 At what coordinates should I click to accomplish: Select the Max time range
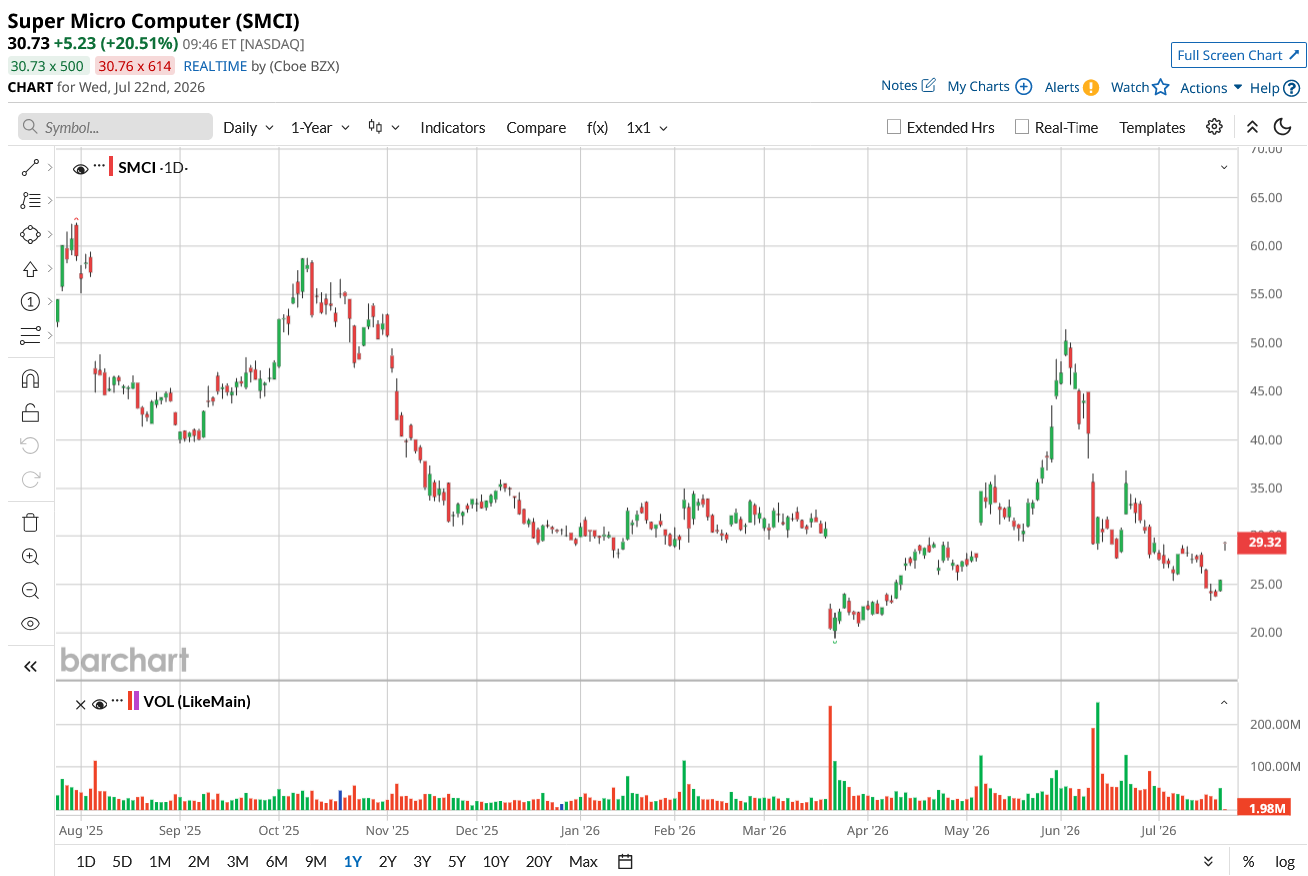tap(583, 861)
